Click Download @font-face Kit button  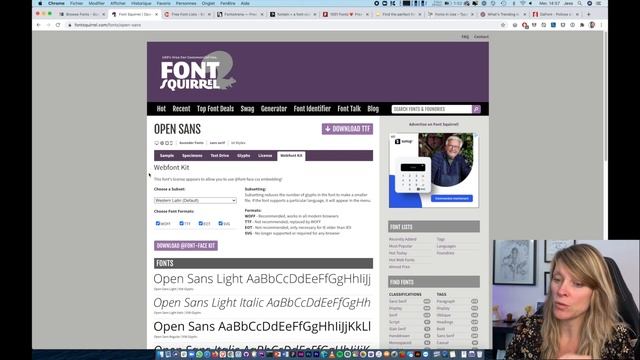186,246
